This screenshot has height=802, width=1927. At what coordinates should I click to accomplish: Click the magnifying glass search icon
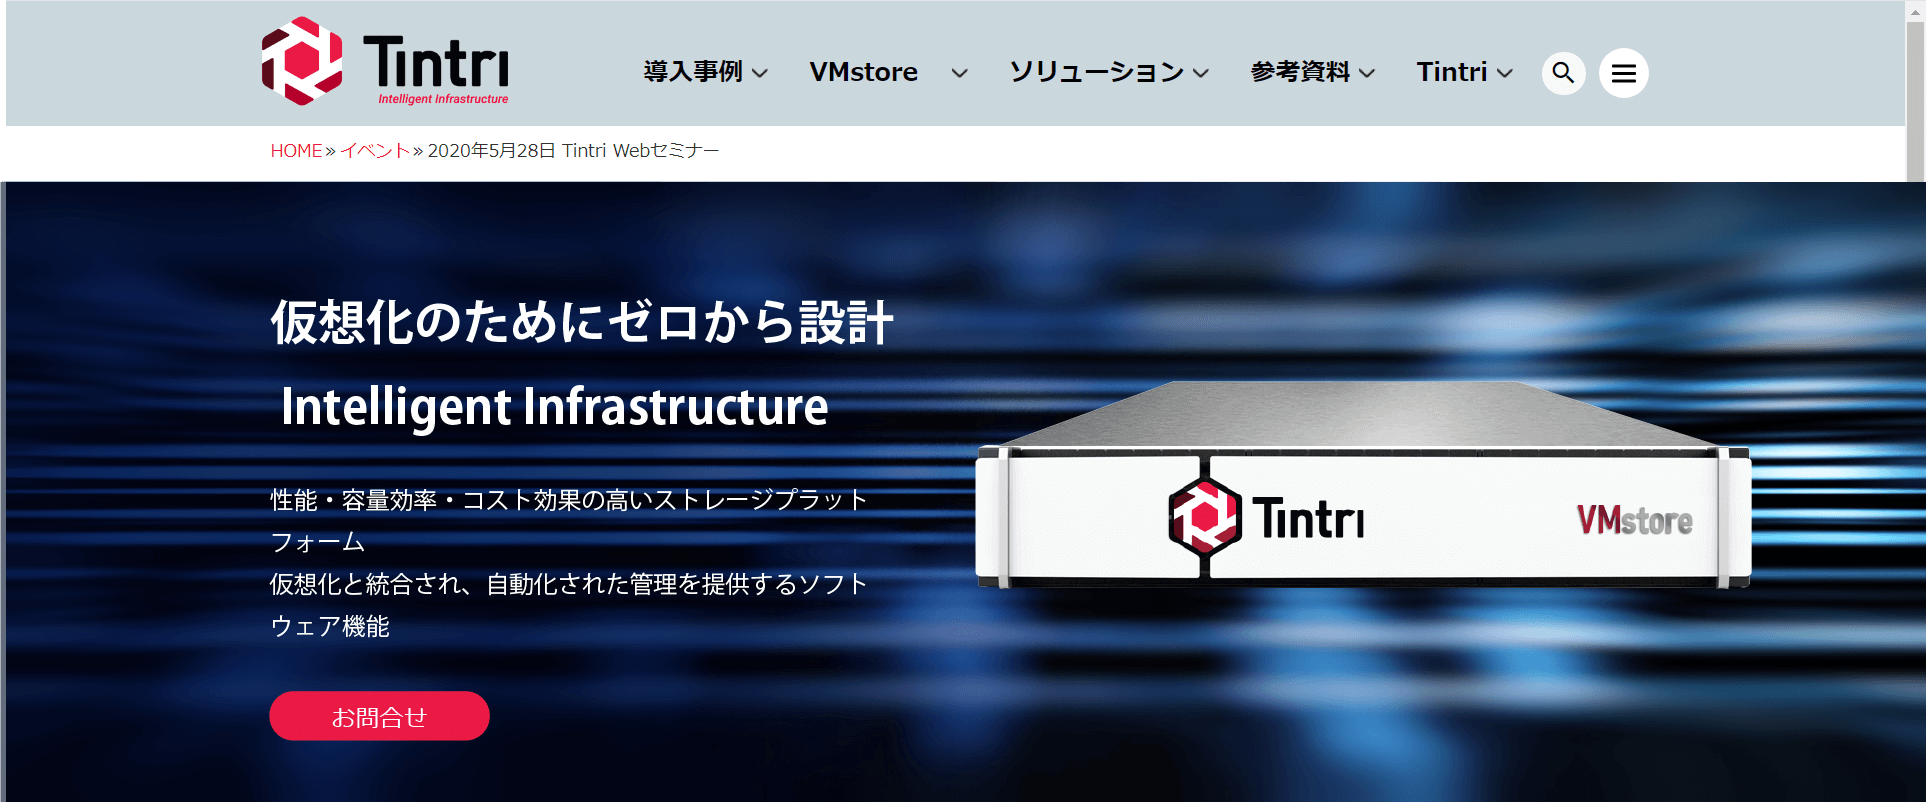click(1563, 73)
